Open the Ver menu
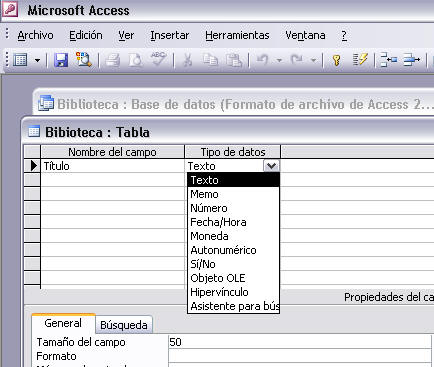The width and height of the screenshot is (434, 367). click(126, 35)
